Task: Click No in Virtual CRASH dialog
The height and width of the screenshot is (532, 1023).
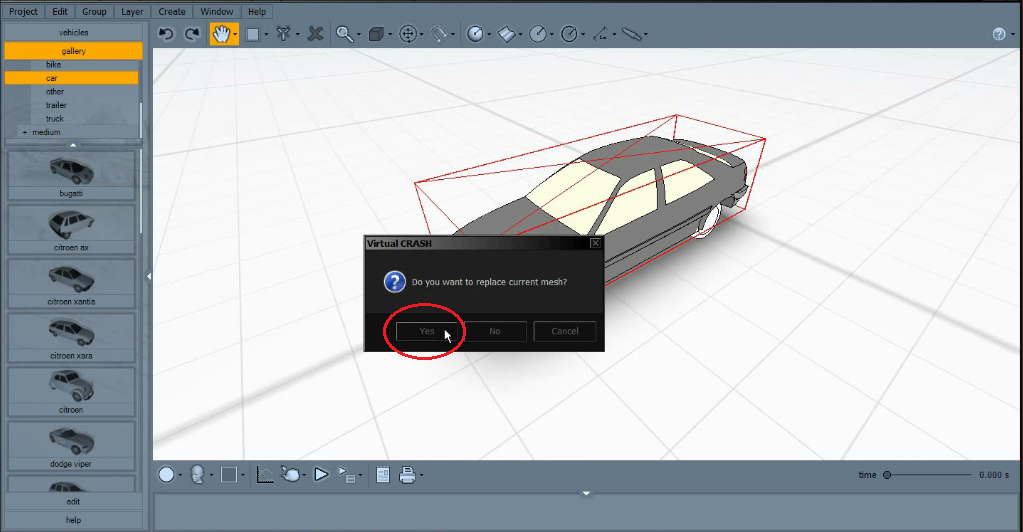Action: 495,331
